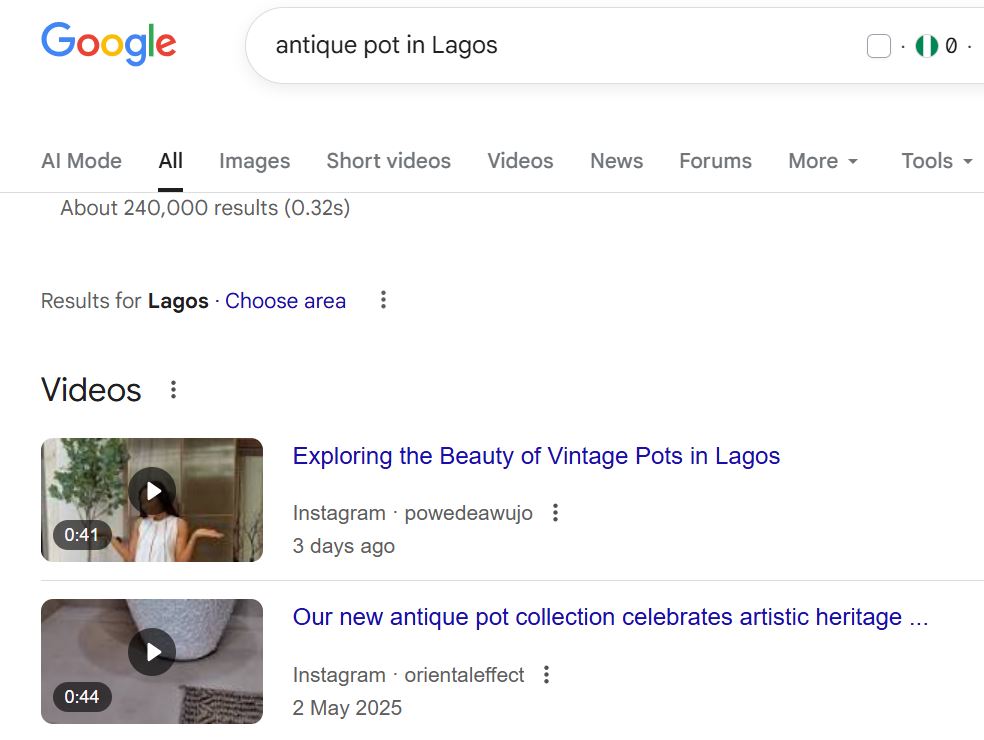Screen dimensions: 984x740
Task: Open 'Our new antique pot collection' link
Action: tap(610, 617)
